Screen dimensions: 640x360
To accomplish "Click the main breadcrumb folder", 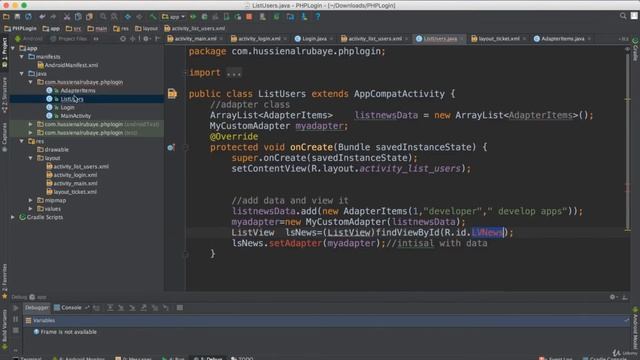I will point(97,29).
